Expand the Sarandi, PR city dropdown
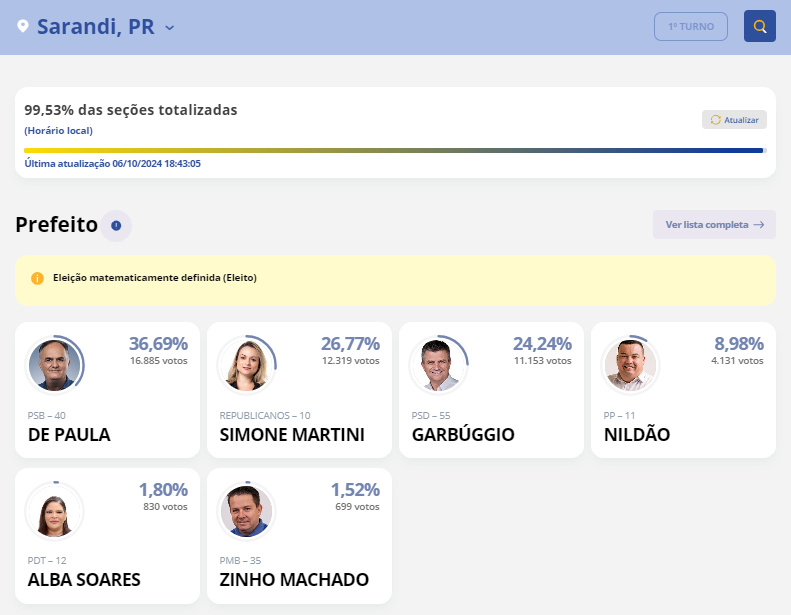This screenshot has width=791, height=615. point(169,28)
